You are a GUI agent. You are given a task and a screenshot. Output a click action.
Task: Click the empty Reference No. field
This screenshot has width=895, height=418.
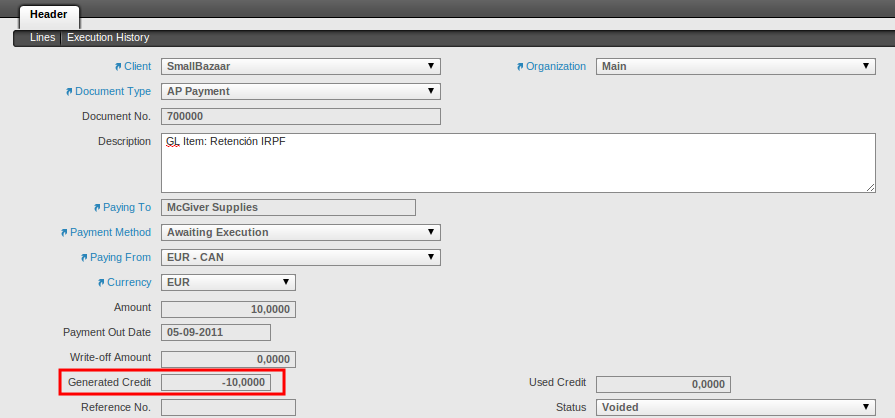pos(228,408)
